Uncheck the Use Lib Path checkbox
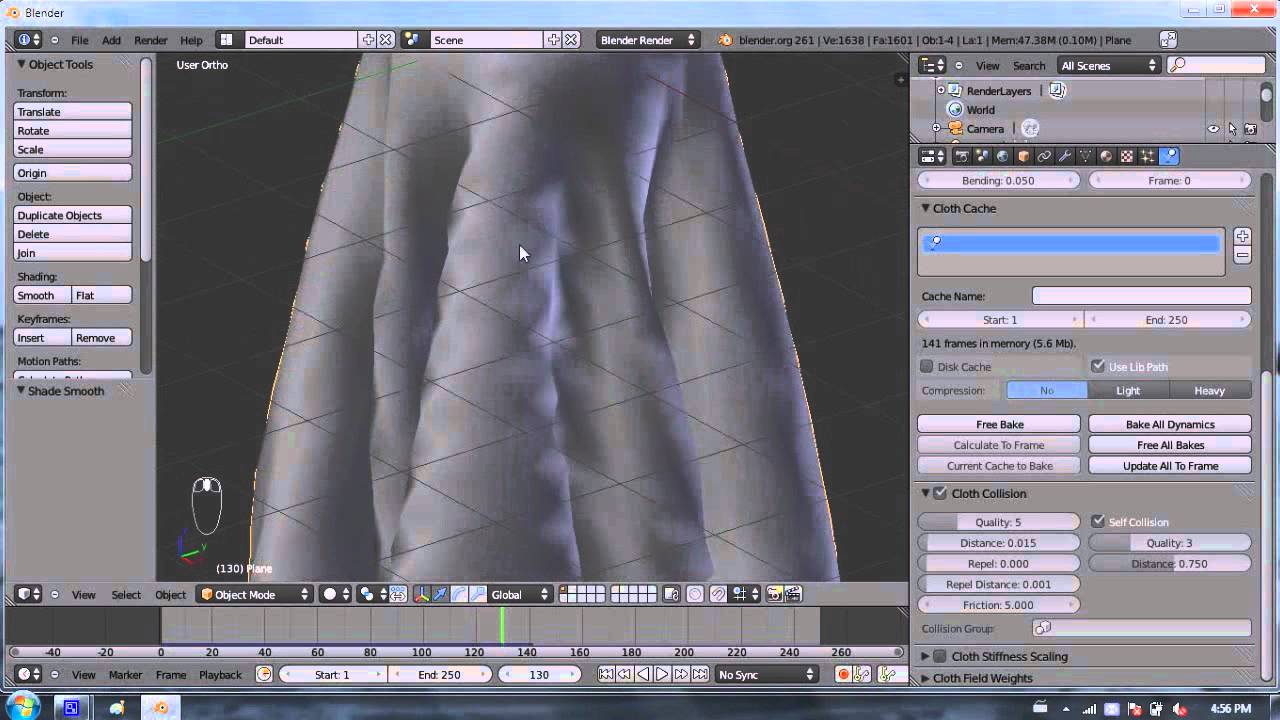Viewport: 1280px width, 720px height. coord(1098,367)
